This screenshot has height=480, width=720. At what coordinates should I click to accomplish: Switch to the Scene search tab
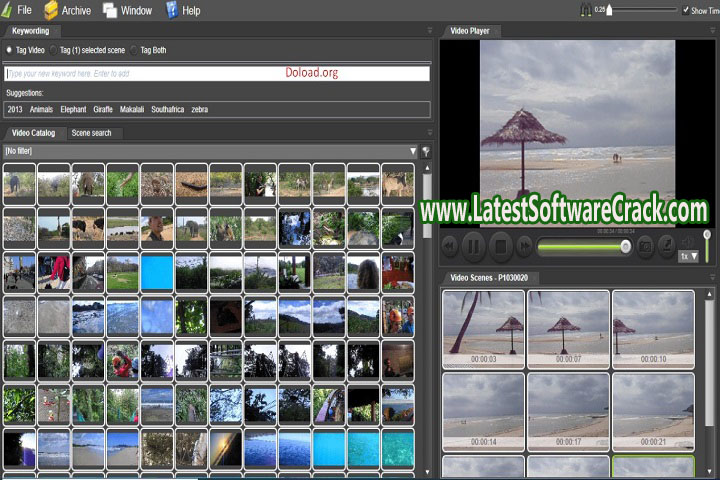pos(91,133)
